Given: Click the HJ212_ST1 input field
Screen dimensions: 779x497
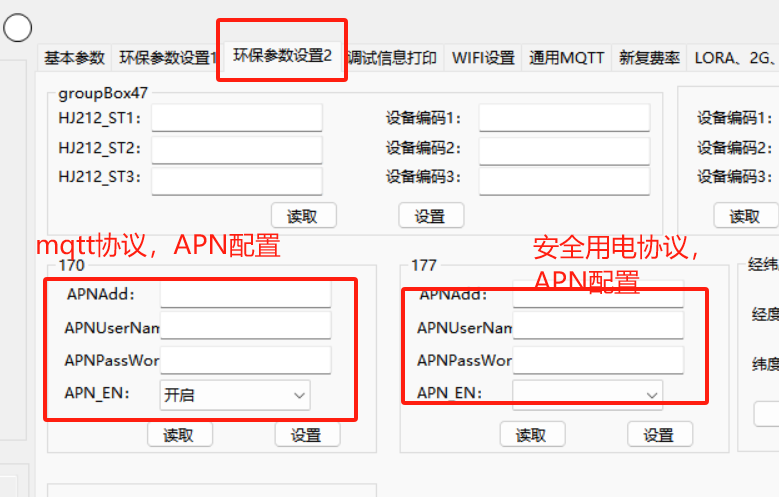Looking at the screenshot, I should pos(237,118).
